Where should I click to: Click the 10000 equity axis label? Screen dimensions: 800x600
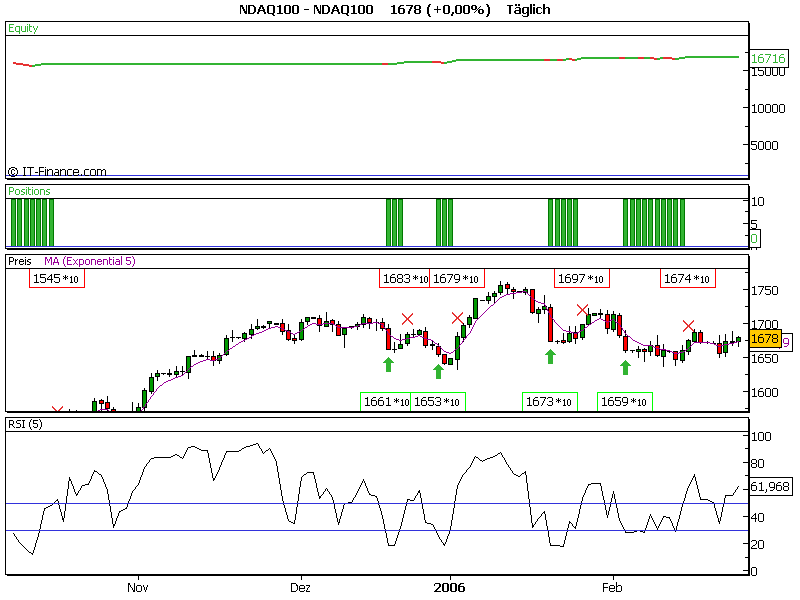pos(767,109)
